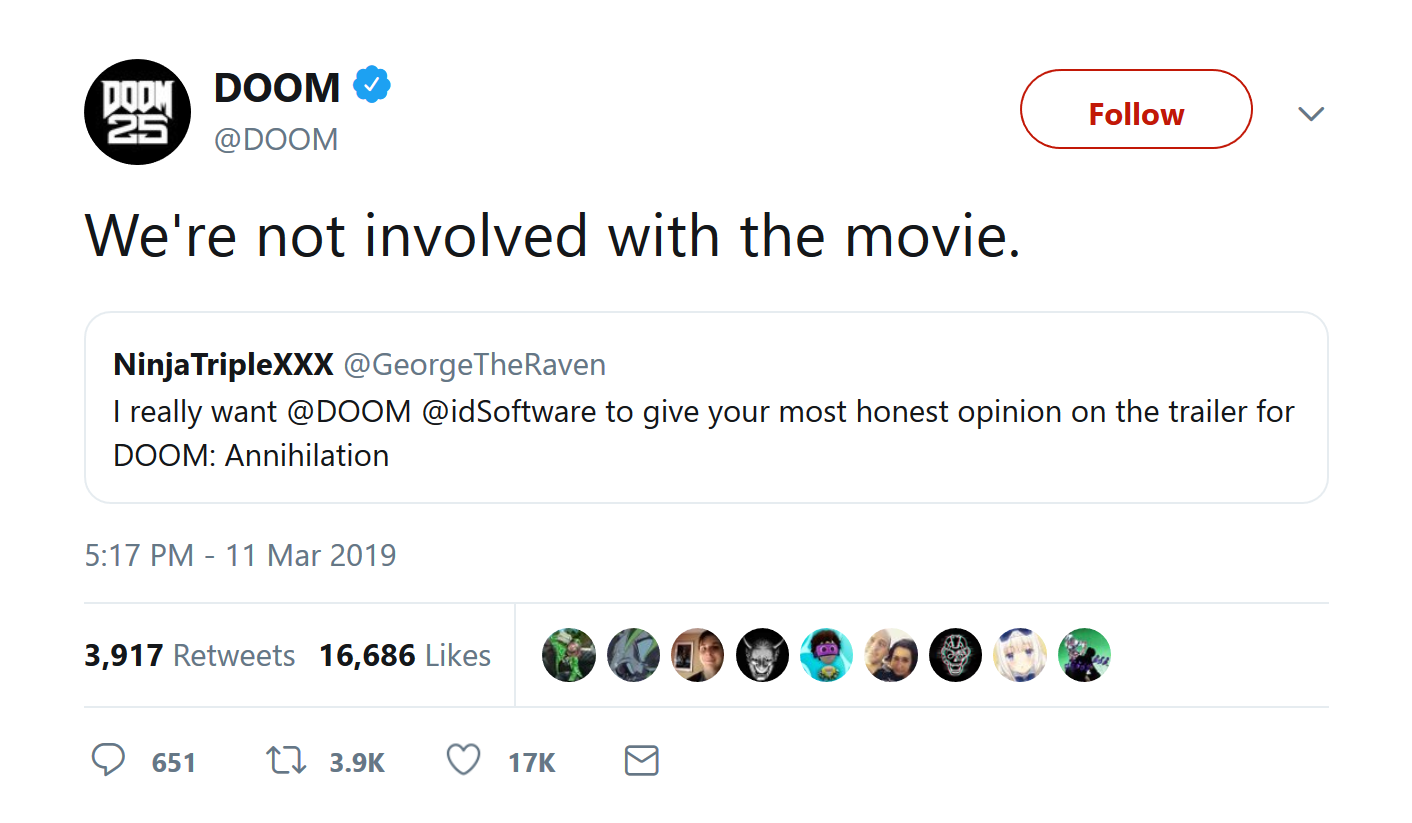The height and width of the screenshot is (823, 1412).
Task: View the 3,917 Retweets list
Action: tap(190, 656)
